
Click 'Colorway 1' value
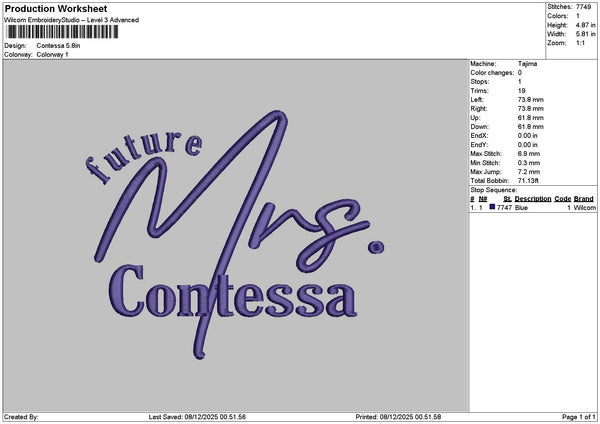52,54
